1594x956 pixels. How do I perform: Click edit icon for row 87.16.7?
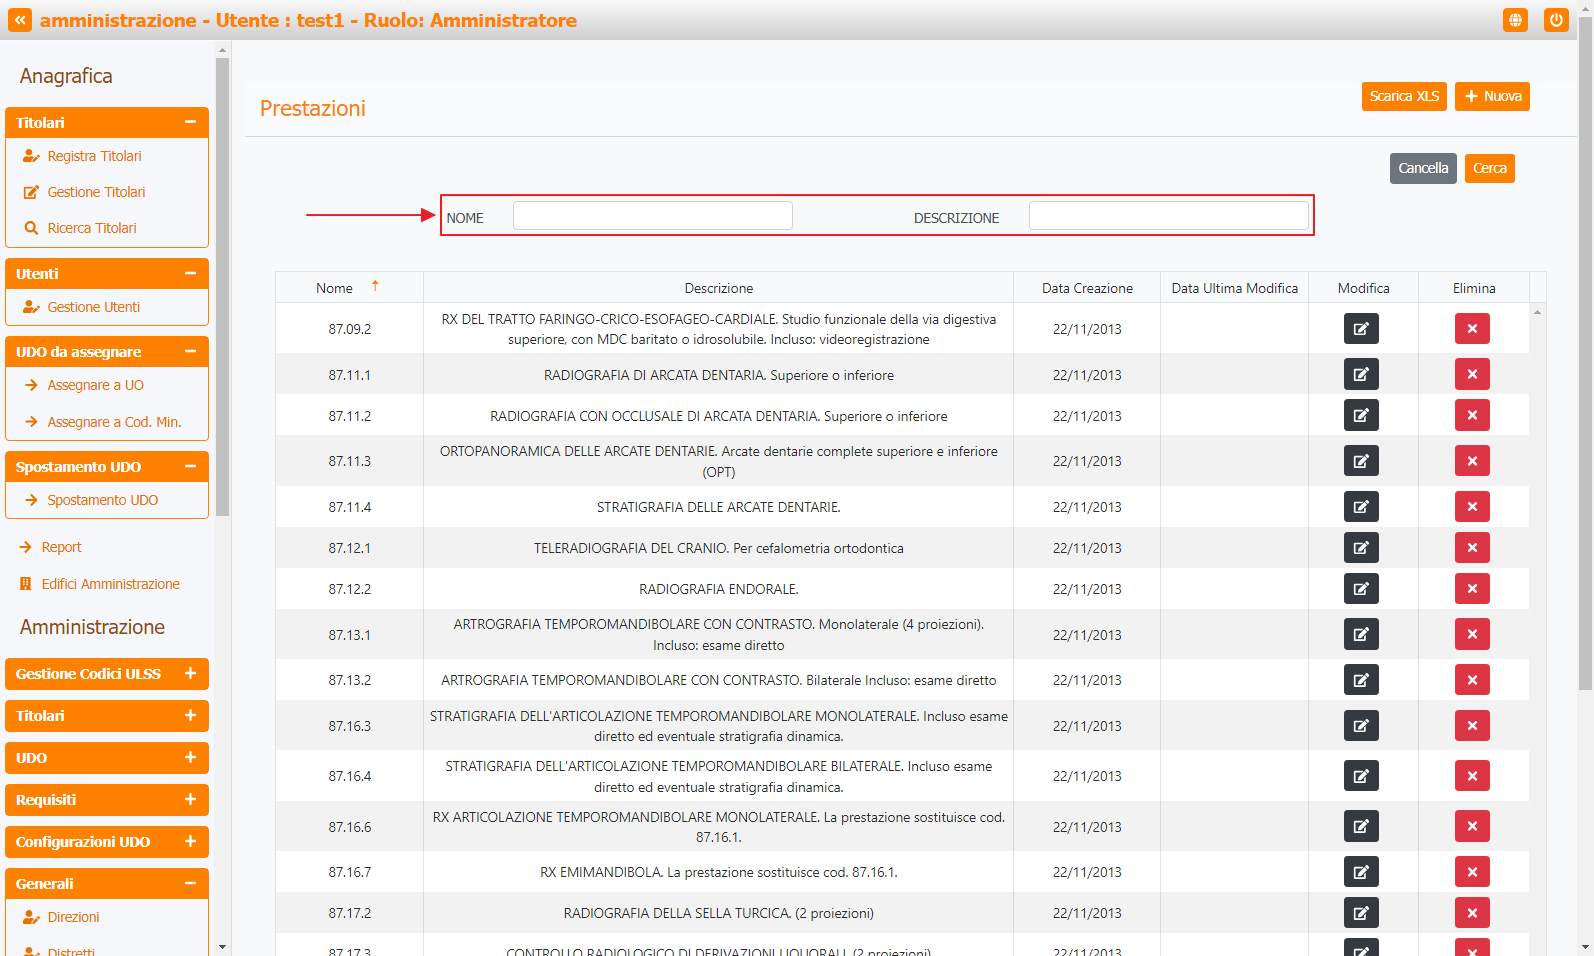pos(1360,872)
